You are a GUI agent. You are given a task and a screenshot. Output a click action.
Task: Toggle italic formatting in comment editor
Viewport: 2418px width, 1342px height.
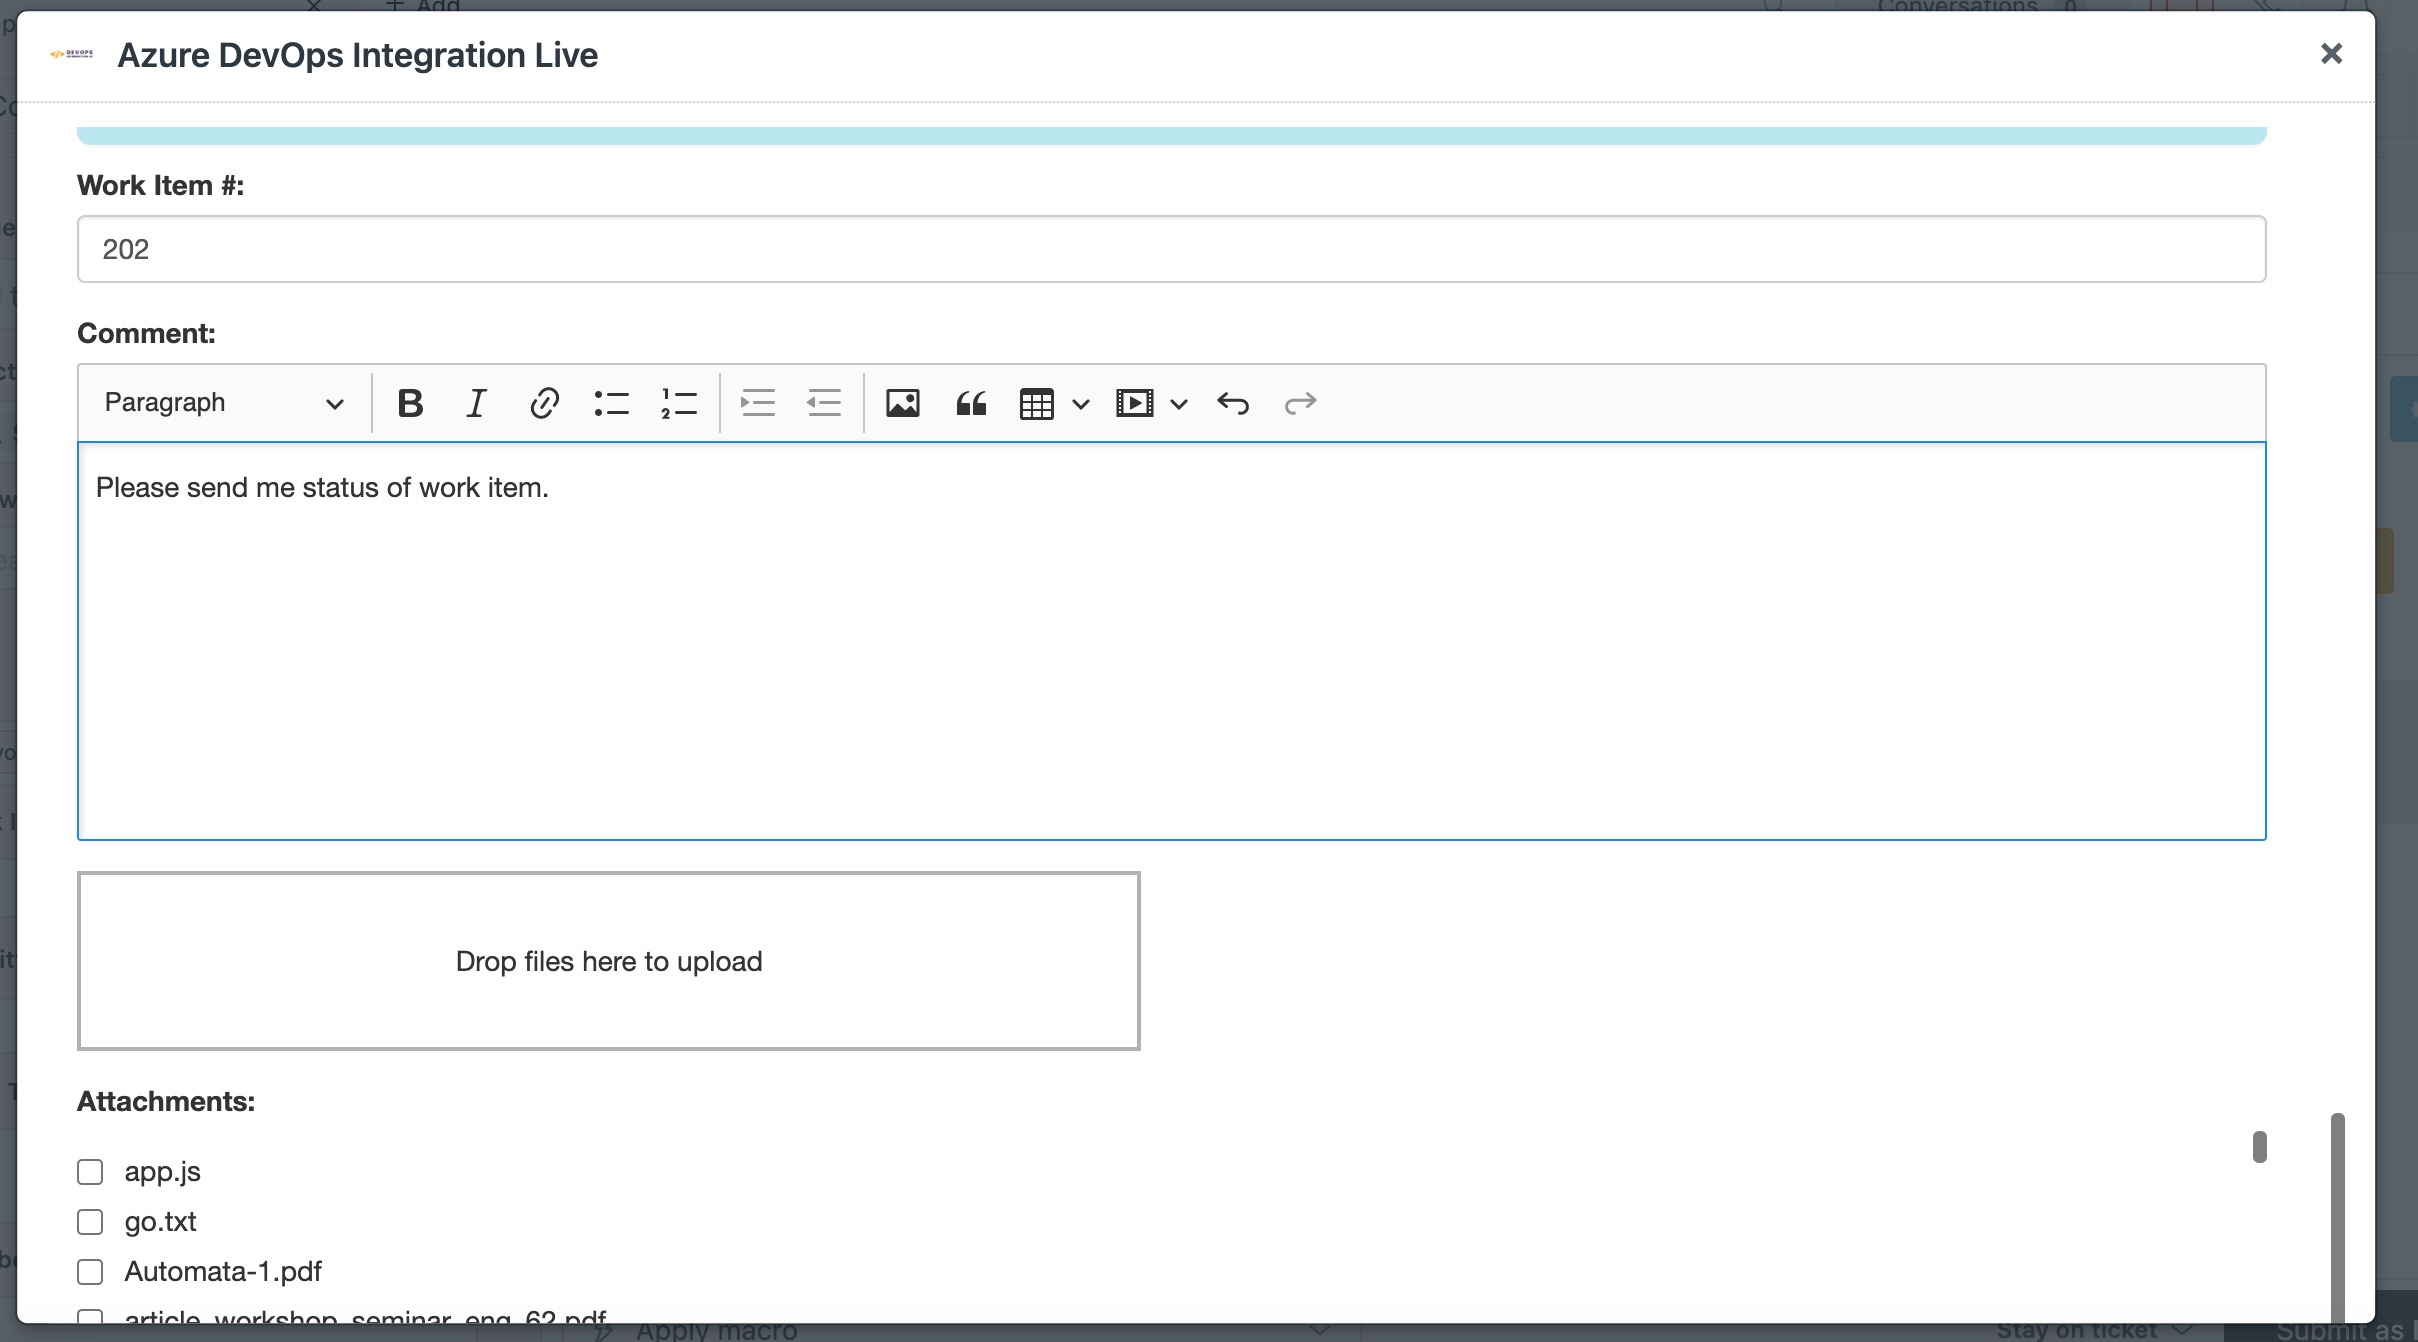[476, 403]
